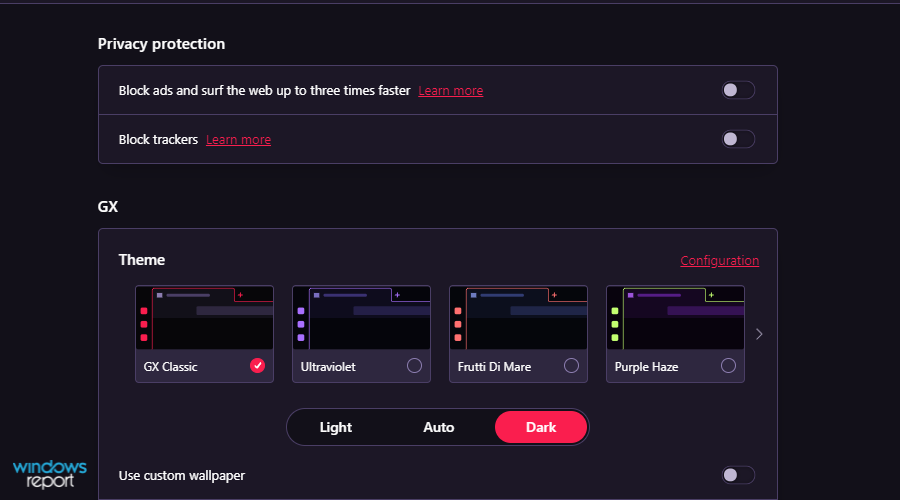Open Learn more link for Block ads
This screenshot has height=500, width=900.
tap(451, 91)
